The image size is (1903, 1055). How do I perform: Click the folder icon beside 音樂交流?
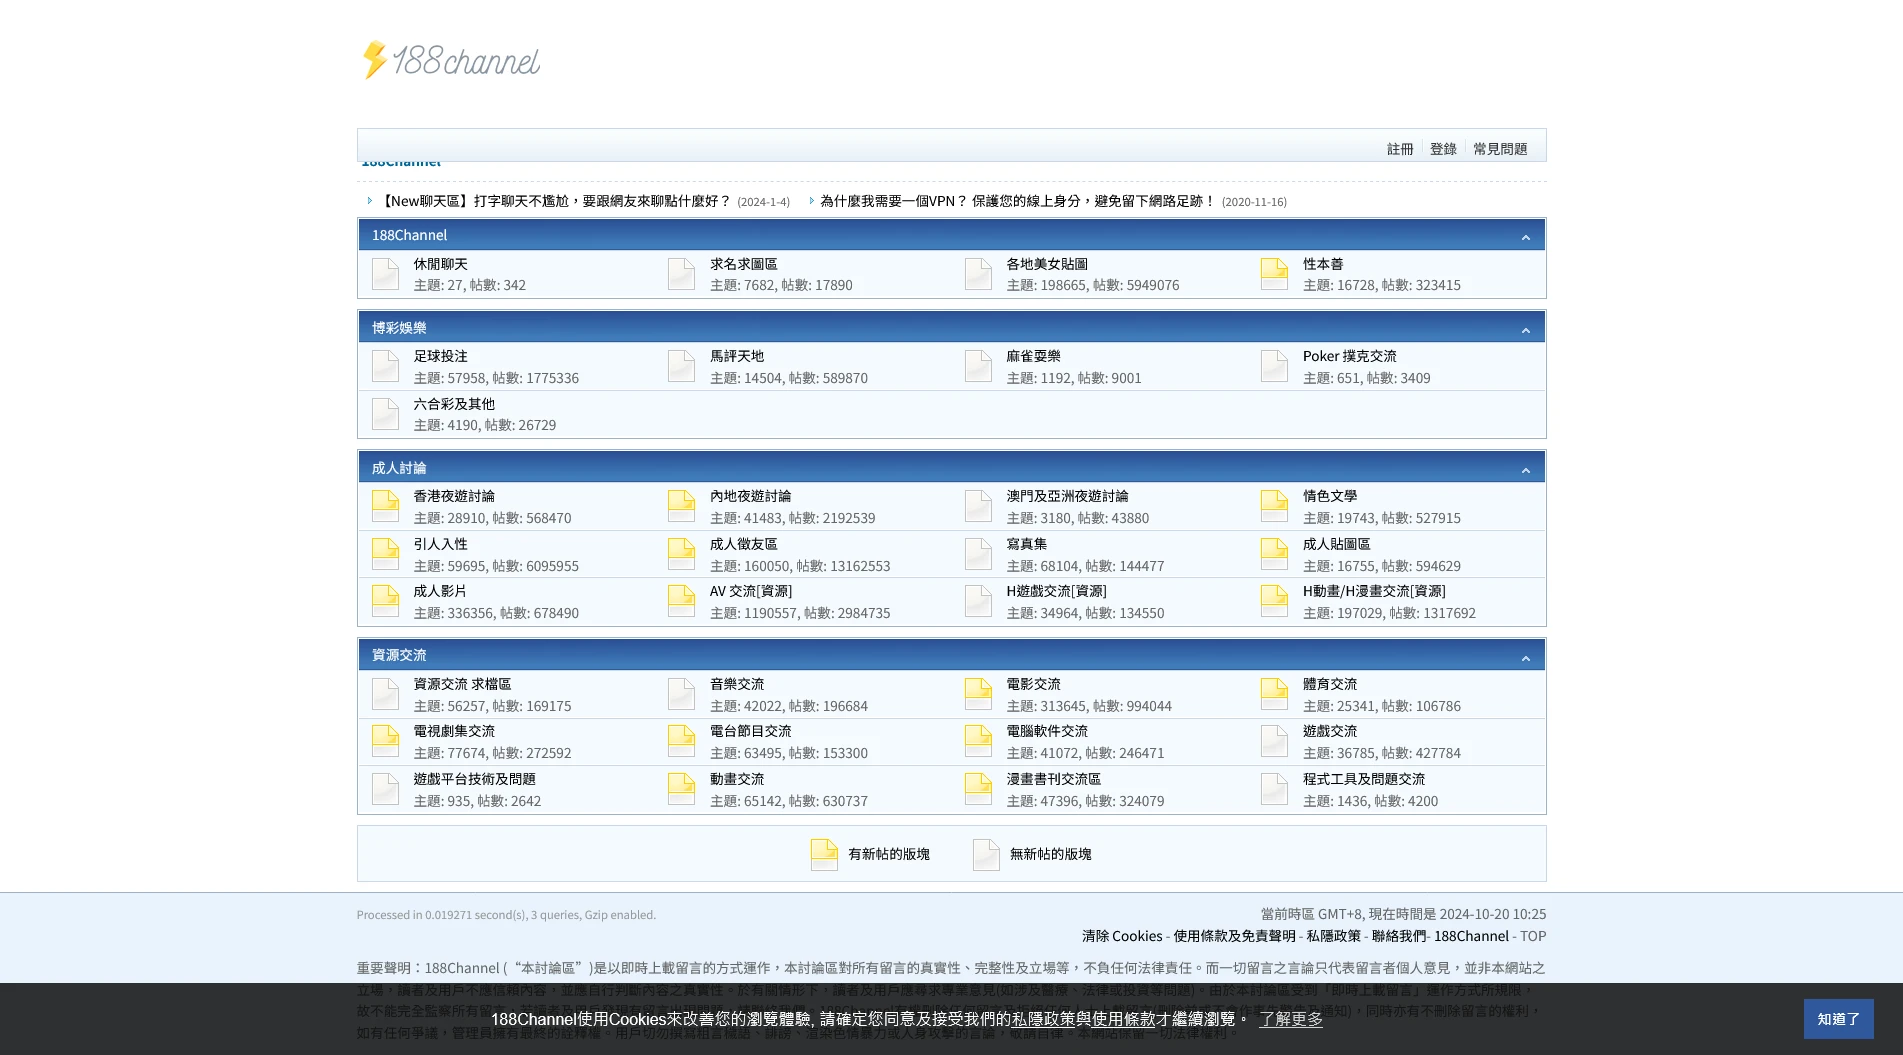681,694
